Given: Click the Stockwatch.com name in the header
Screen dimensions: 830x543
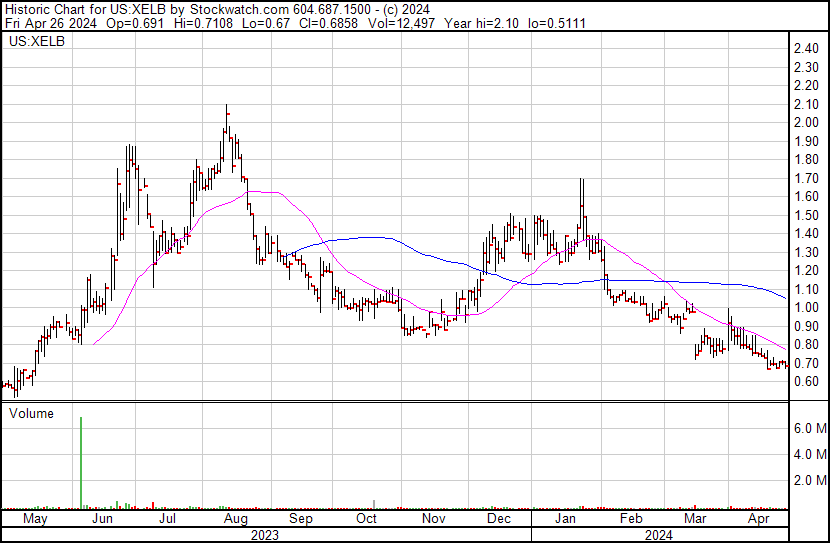Looking at the screenshot, I should click(x=239, y=7).
